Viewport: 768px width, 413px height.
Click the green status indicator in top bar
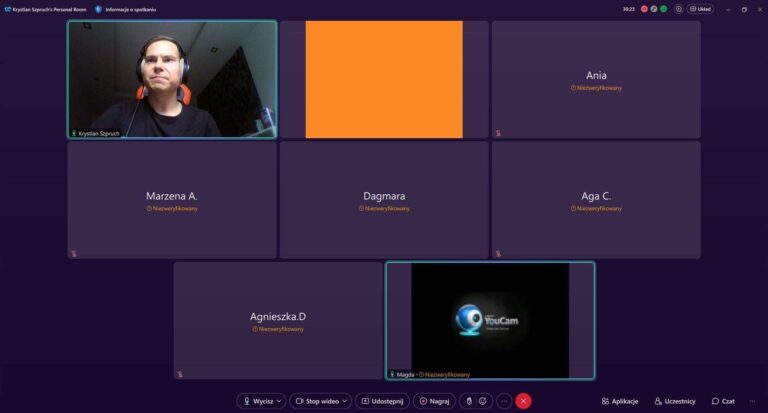click(663, 9)
